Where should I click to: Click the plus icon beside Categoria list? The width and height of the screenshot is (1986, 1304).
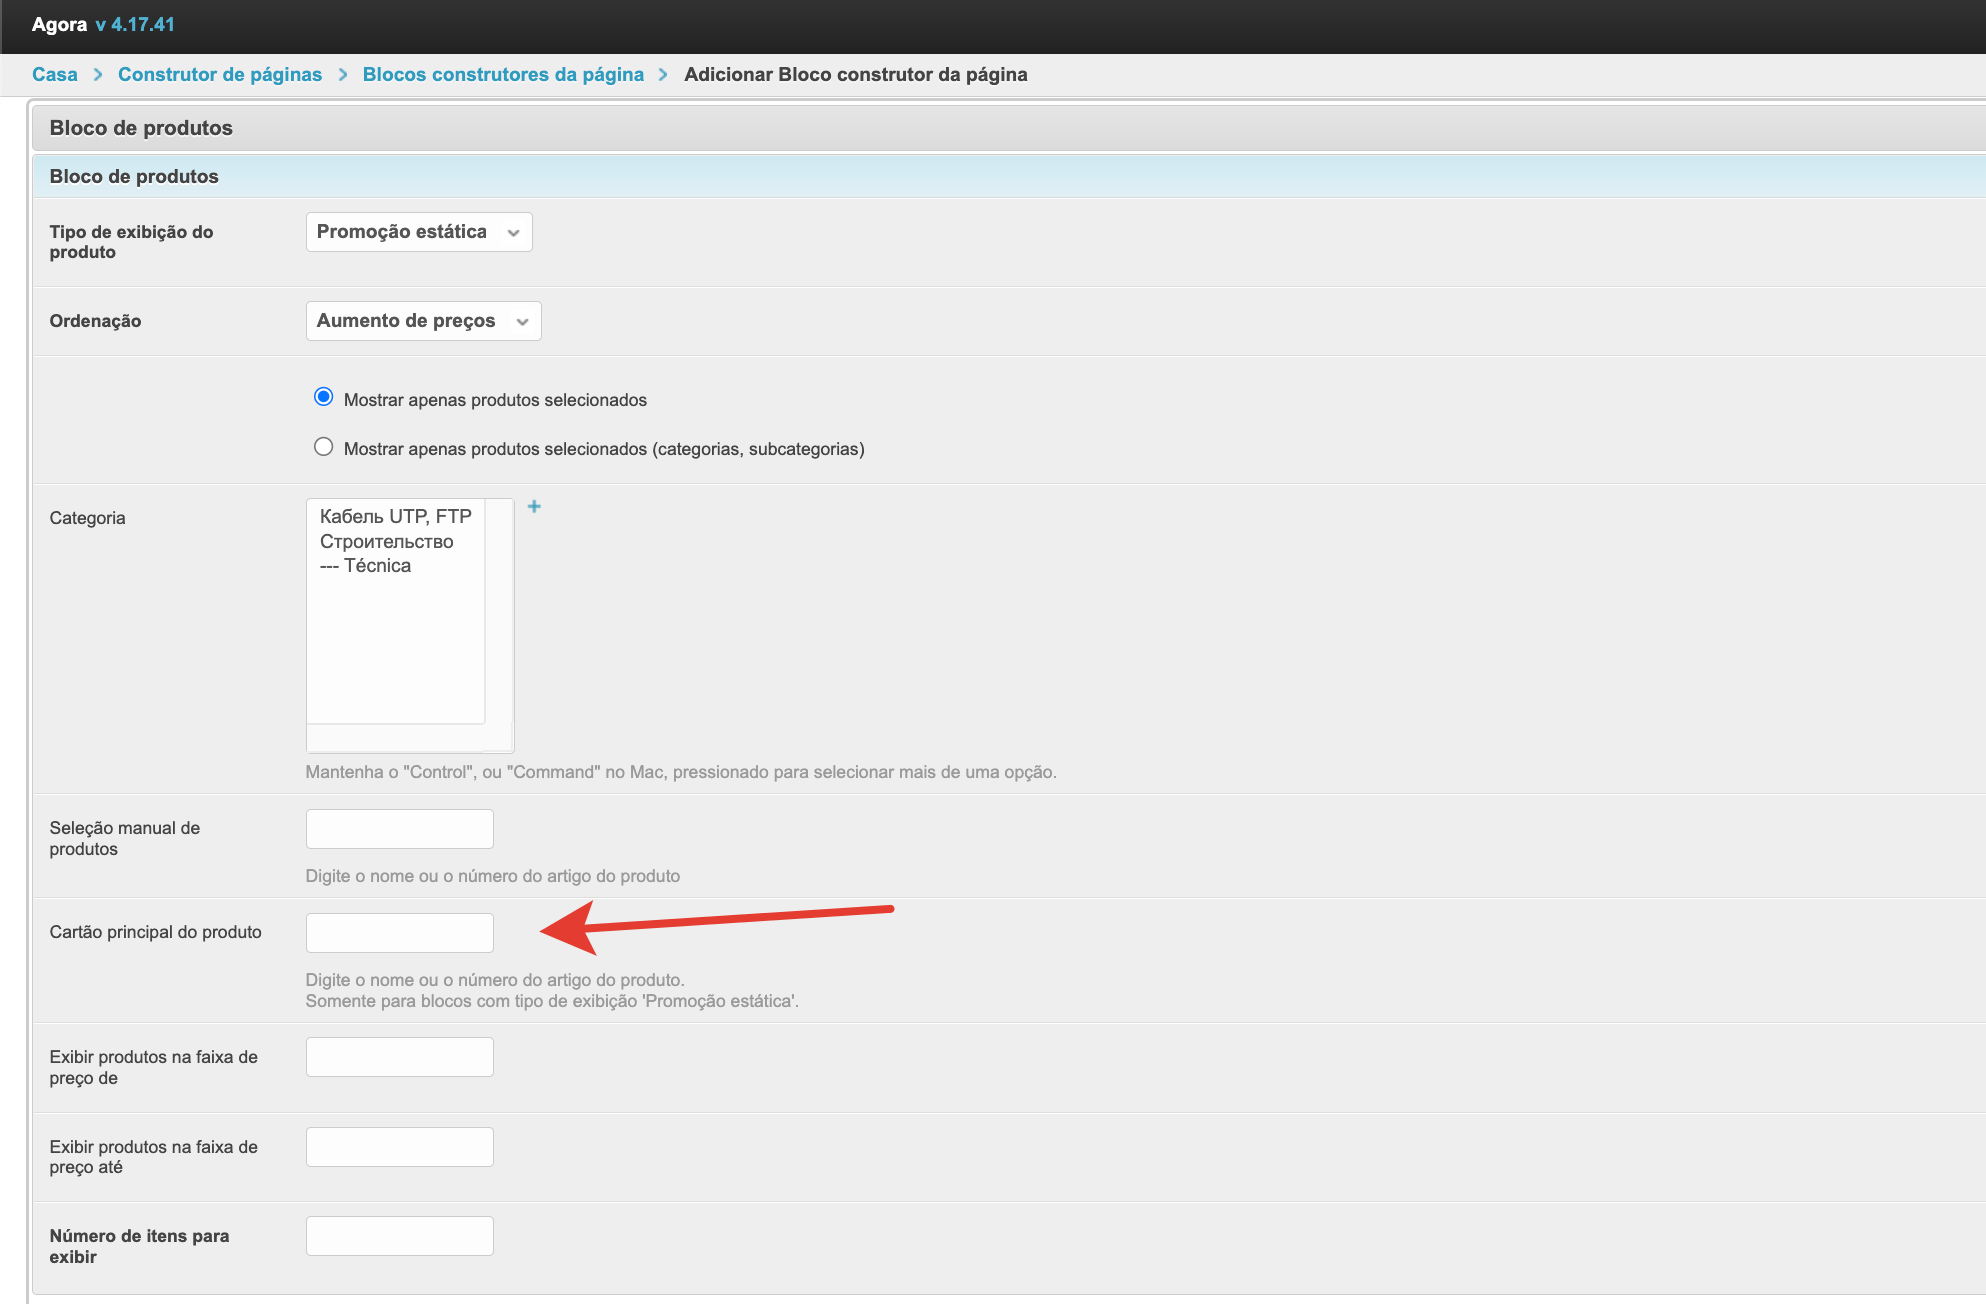(x=534, y=507)
